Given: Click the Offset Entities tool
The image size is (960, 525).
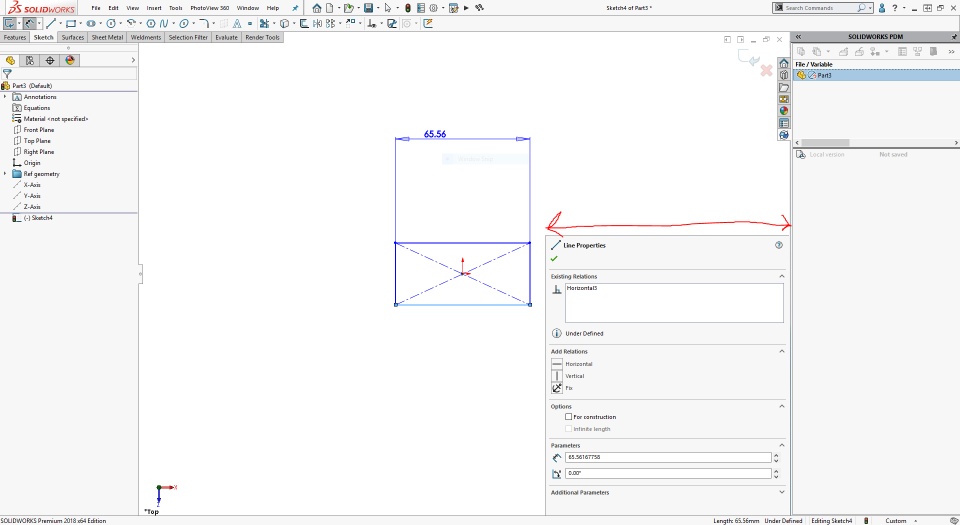Looking at the screenshot, I should coord(304,23).
